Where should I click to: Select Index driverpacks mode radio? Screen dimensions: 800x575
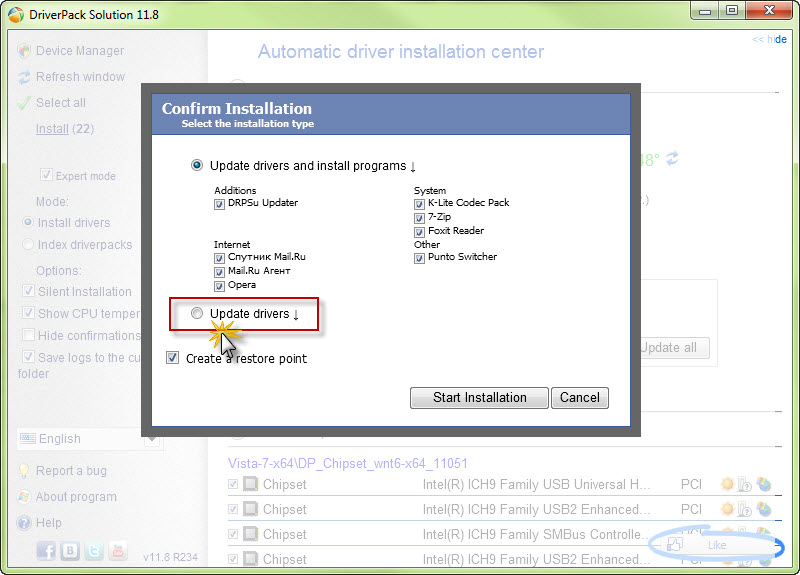coord(28,244)
